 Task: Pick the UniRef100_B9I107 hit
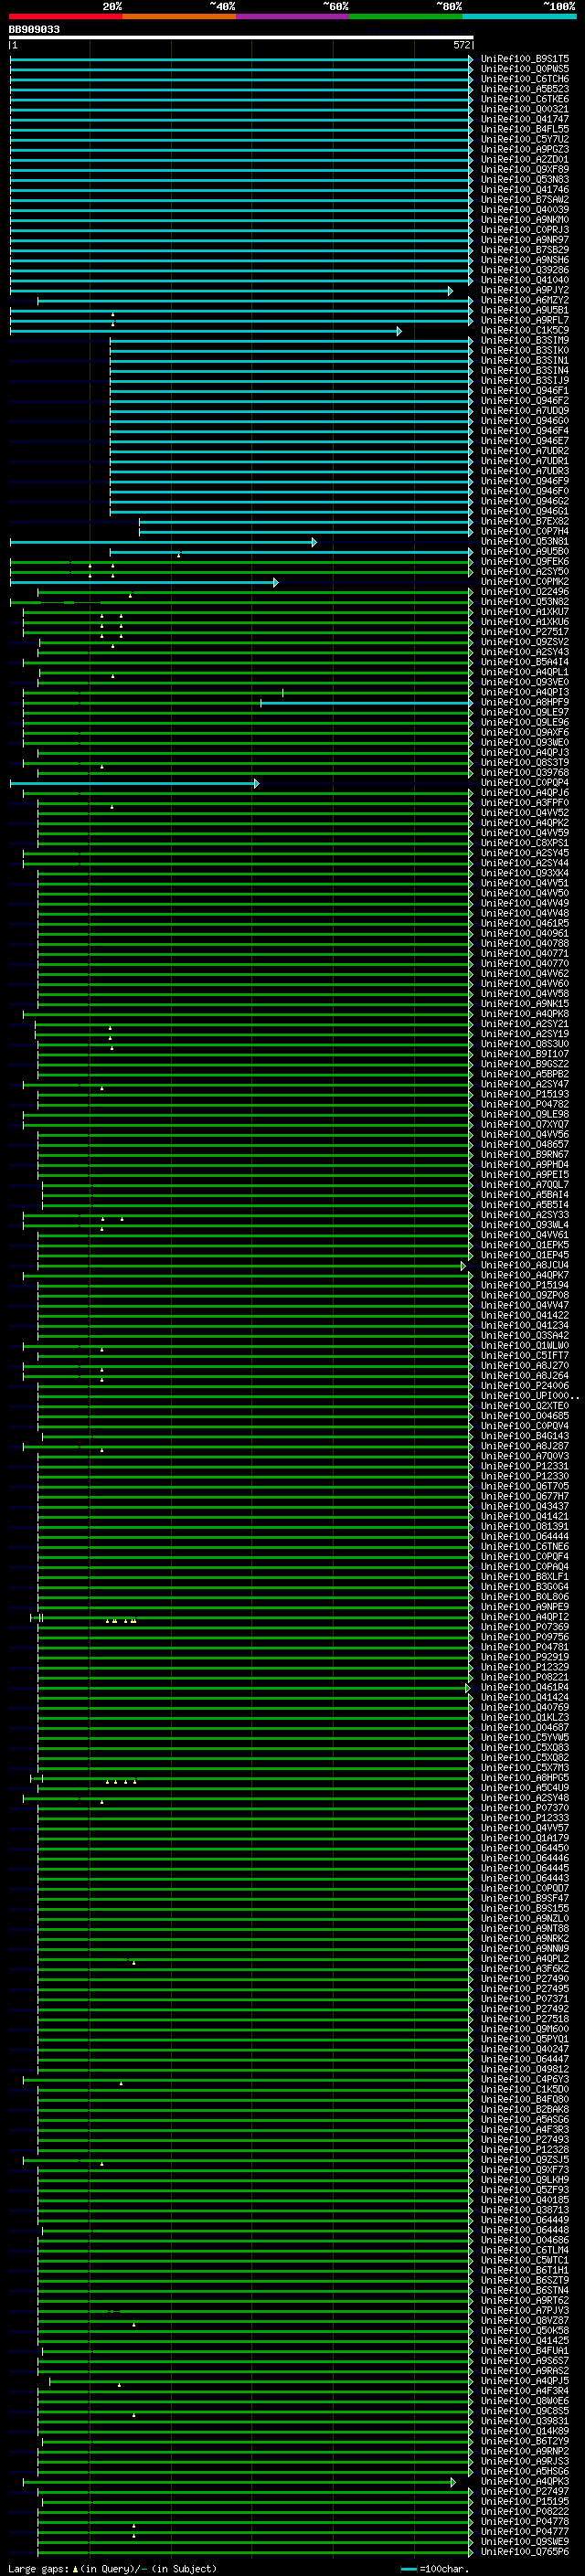coord(524,1054)
